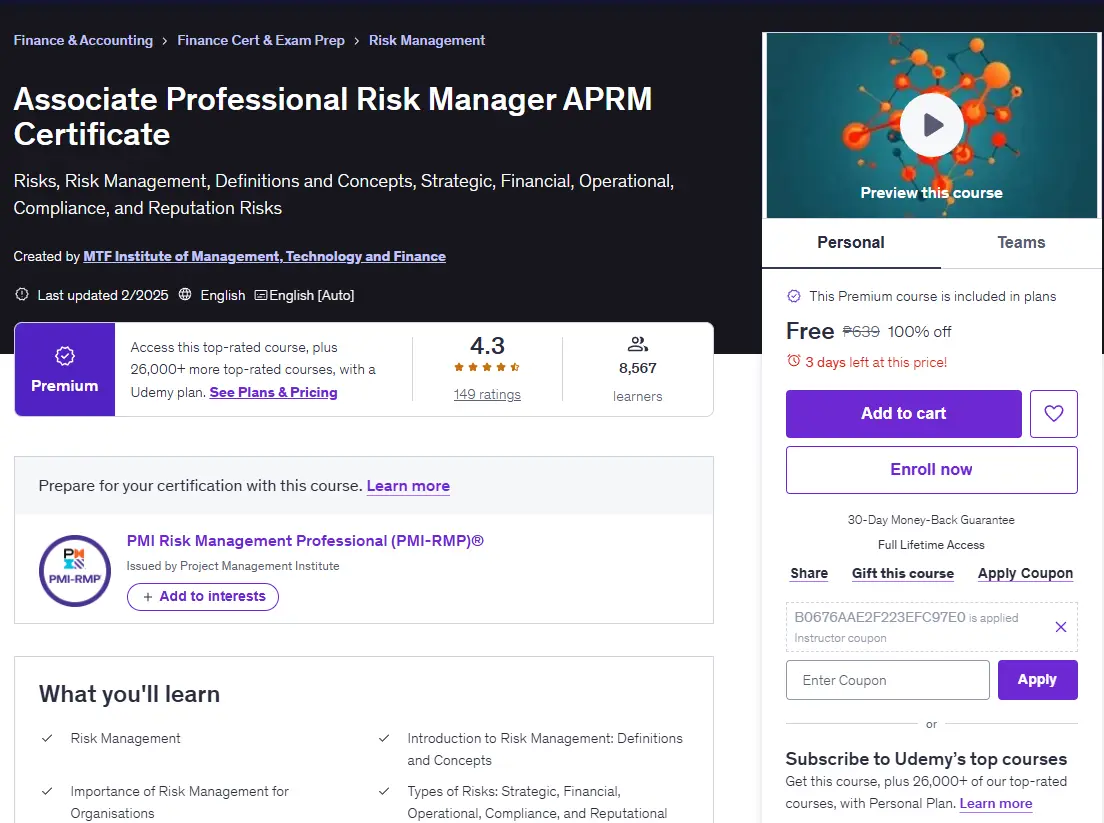This screenshot has height=823, width=1104.
Task: Click Apply Coupon link
Action: tap(1025, 573)
